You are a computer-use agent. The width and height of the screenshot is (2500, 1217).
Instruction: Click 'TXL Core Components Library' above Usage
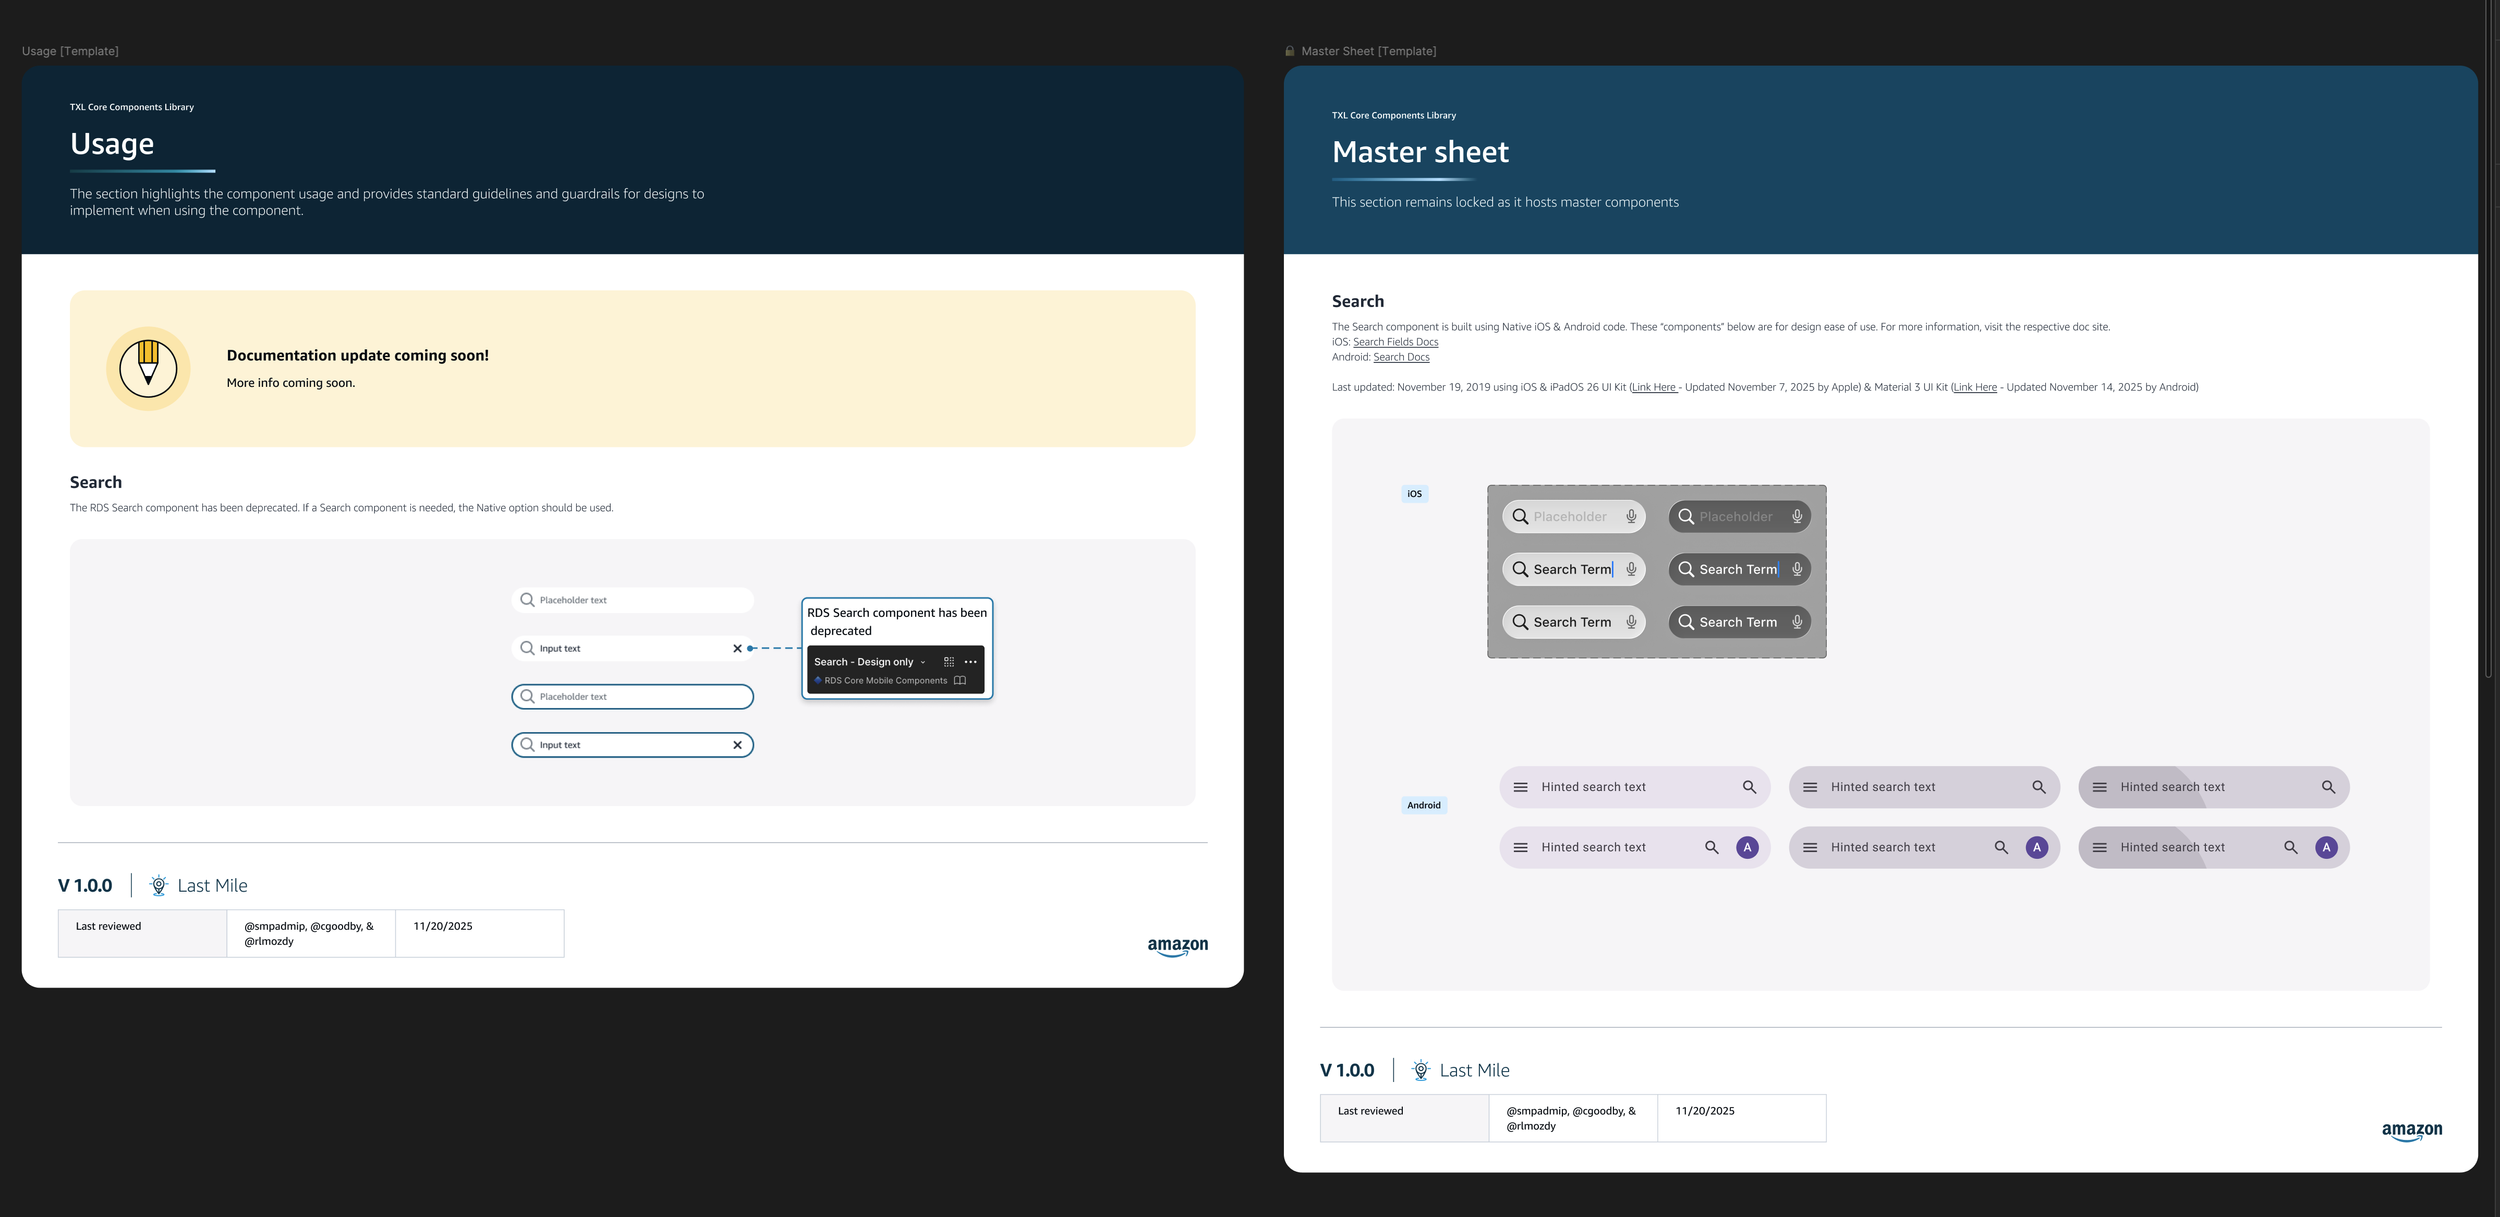click(x=132, y=107)
